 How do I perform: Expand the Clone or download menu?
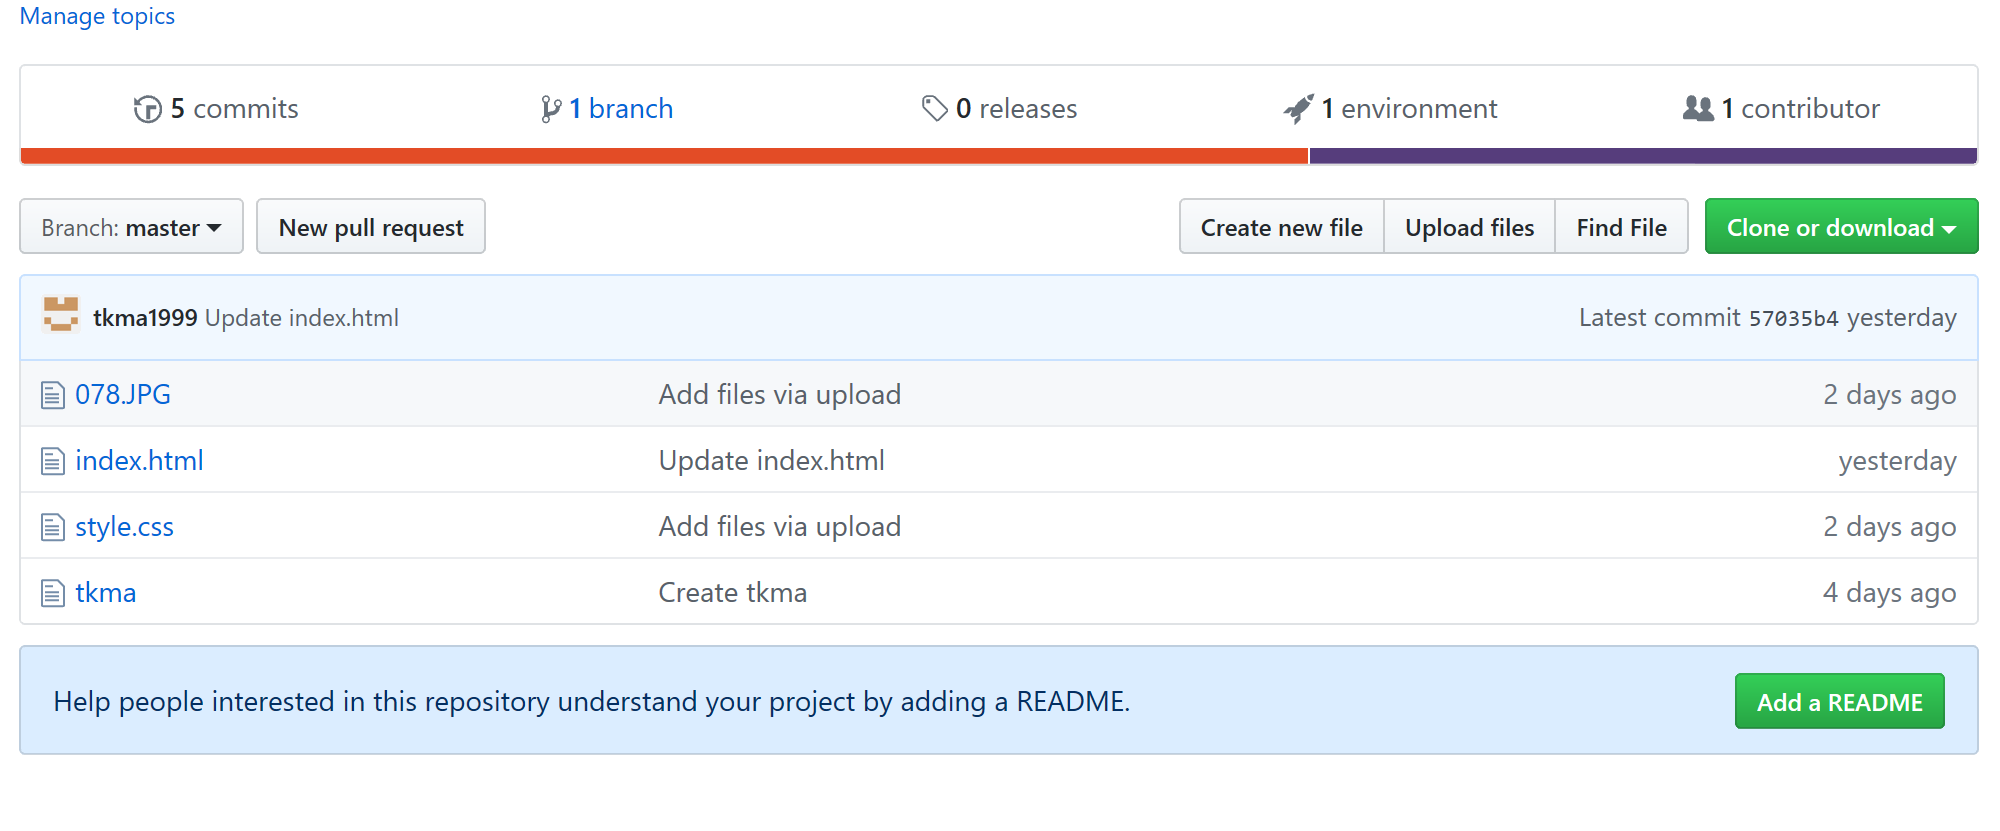pyautogui.click(x=1841, y=227)
